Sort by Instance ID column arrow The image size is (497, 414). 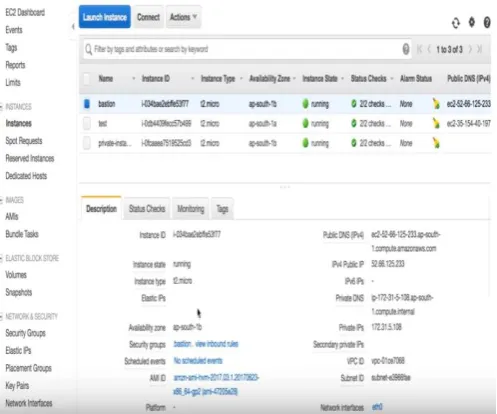192,79
